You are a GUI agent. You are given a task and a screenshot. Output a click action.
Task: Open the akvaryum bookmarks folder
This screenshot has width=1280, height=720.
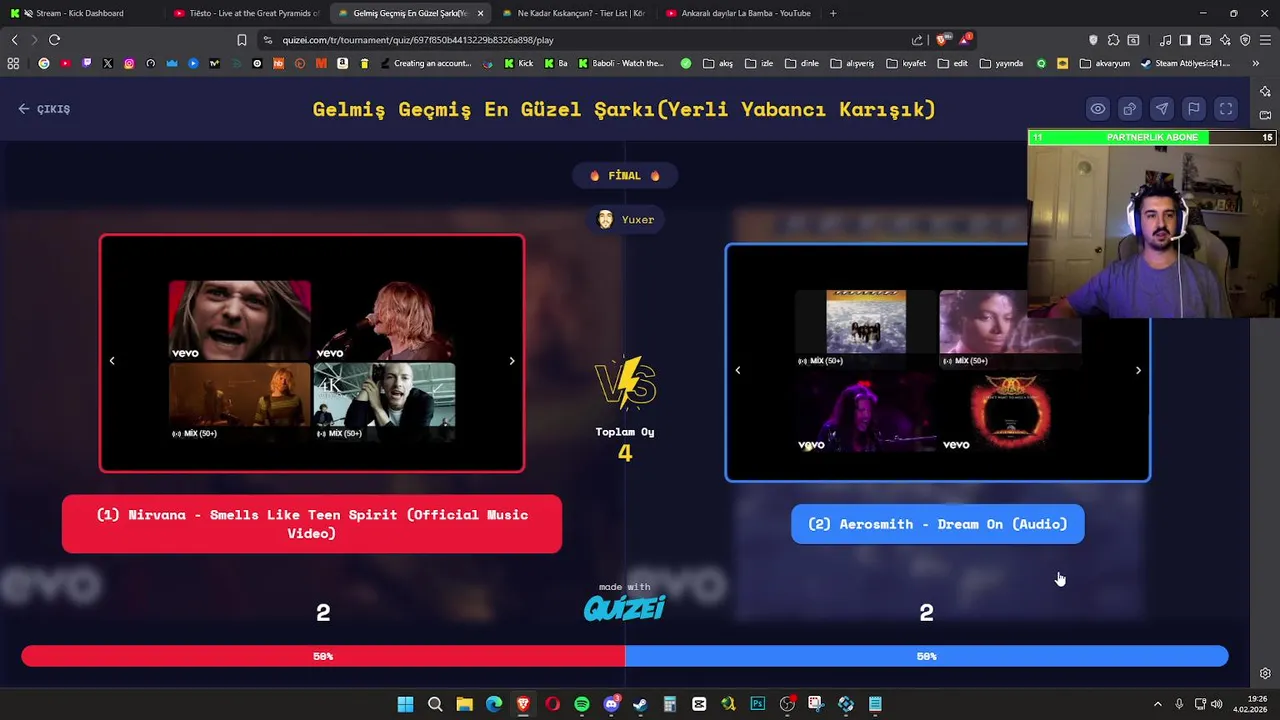click(1104, 63)
